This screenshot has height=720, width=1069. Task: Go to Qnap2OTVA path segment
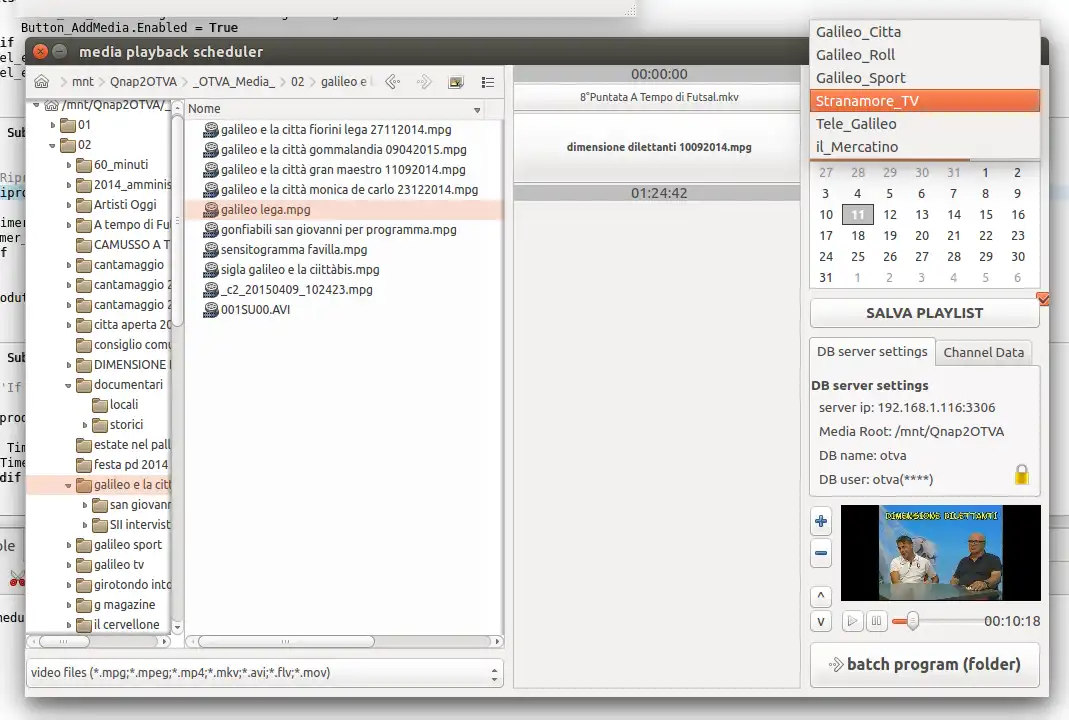(x=143, y=82)
